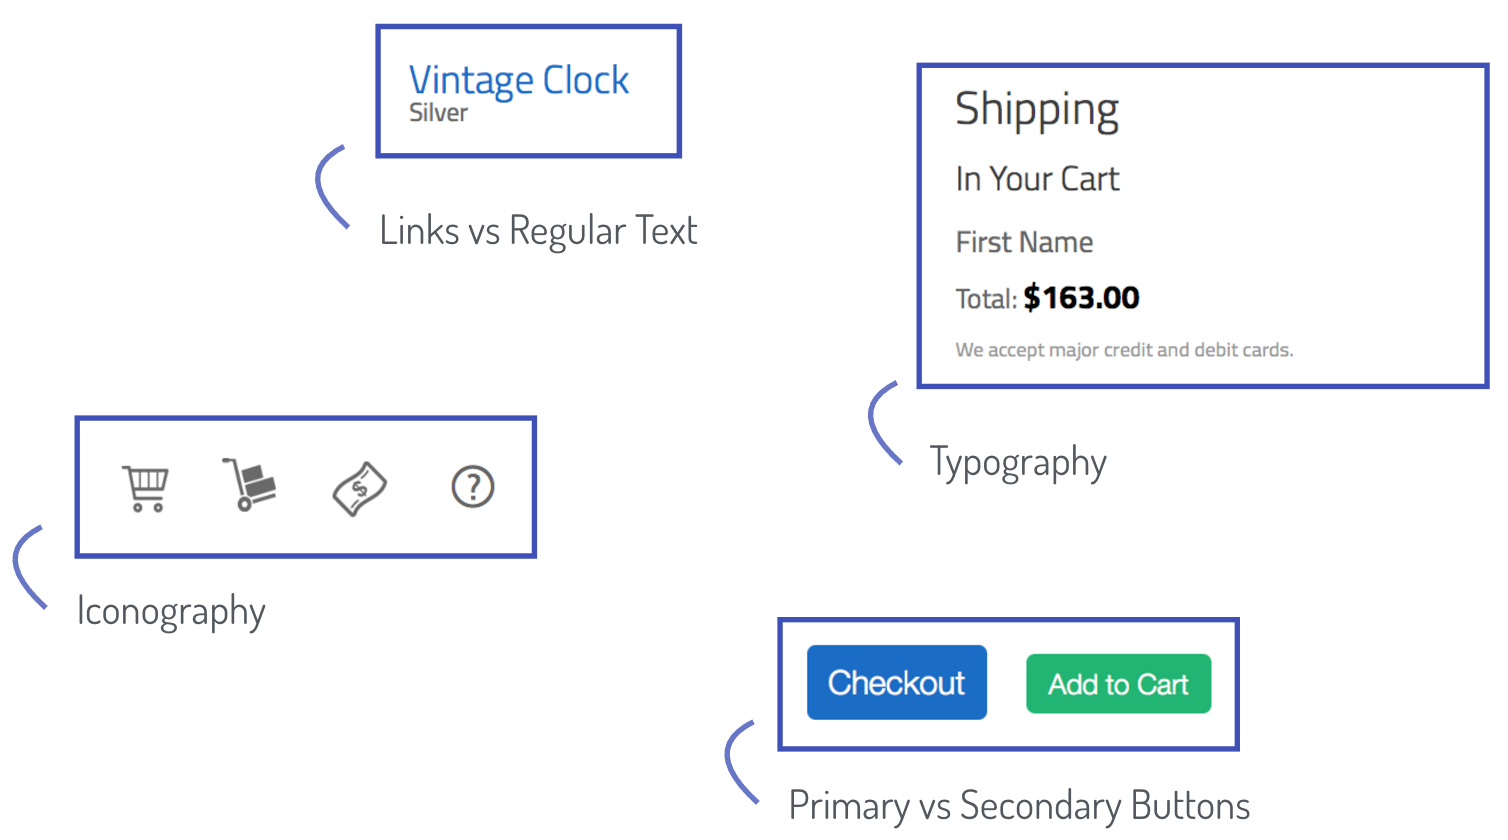Click the $163.00 total amount
This screenshot has height=840, width=1508.
[1081, 297]
